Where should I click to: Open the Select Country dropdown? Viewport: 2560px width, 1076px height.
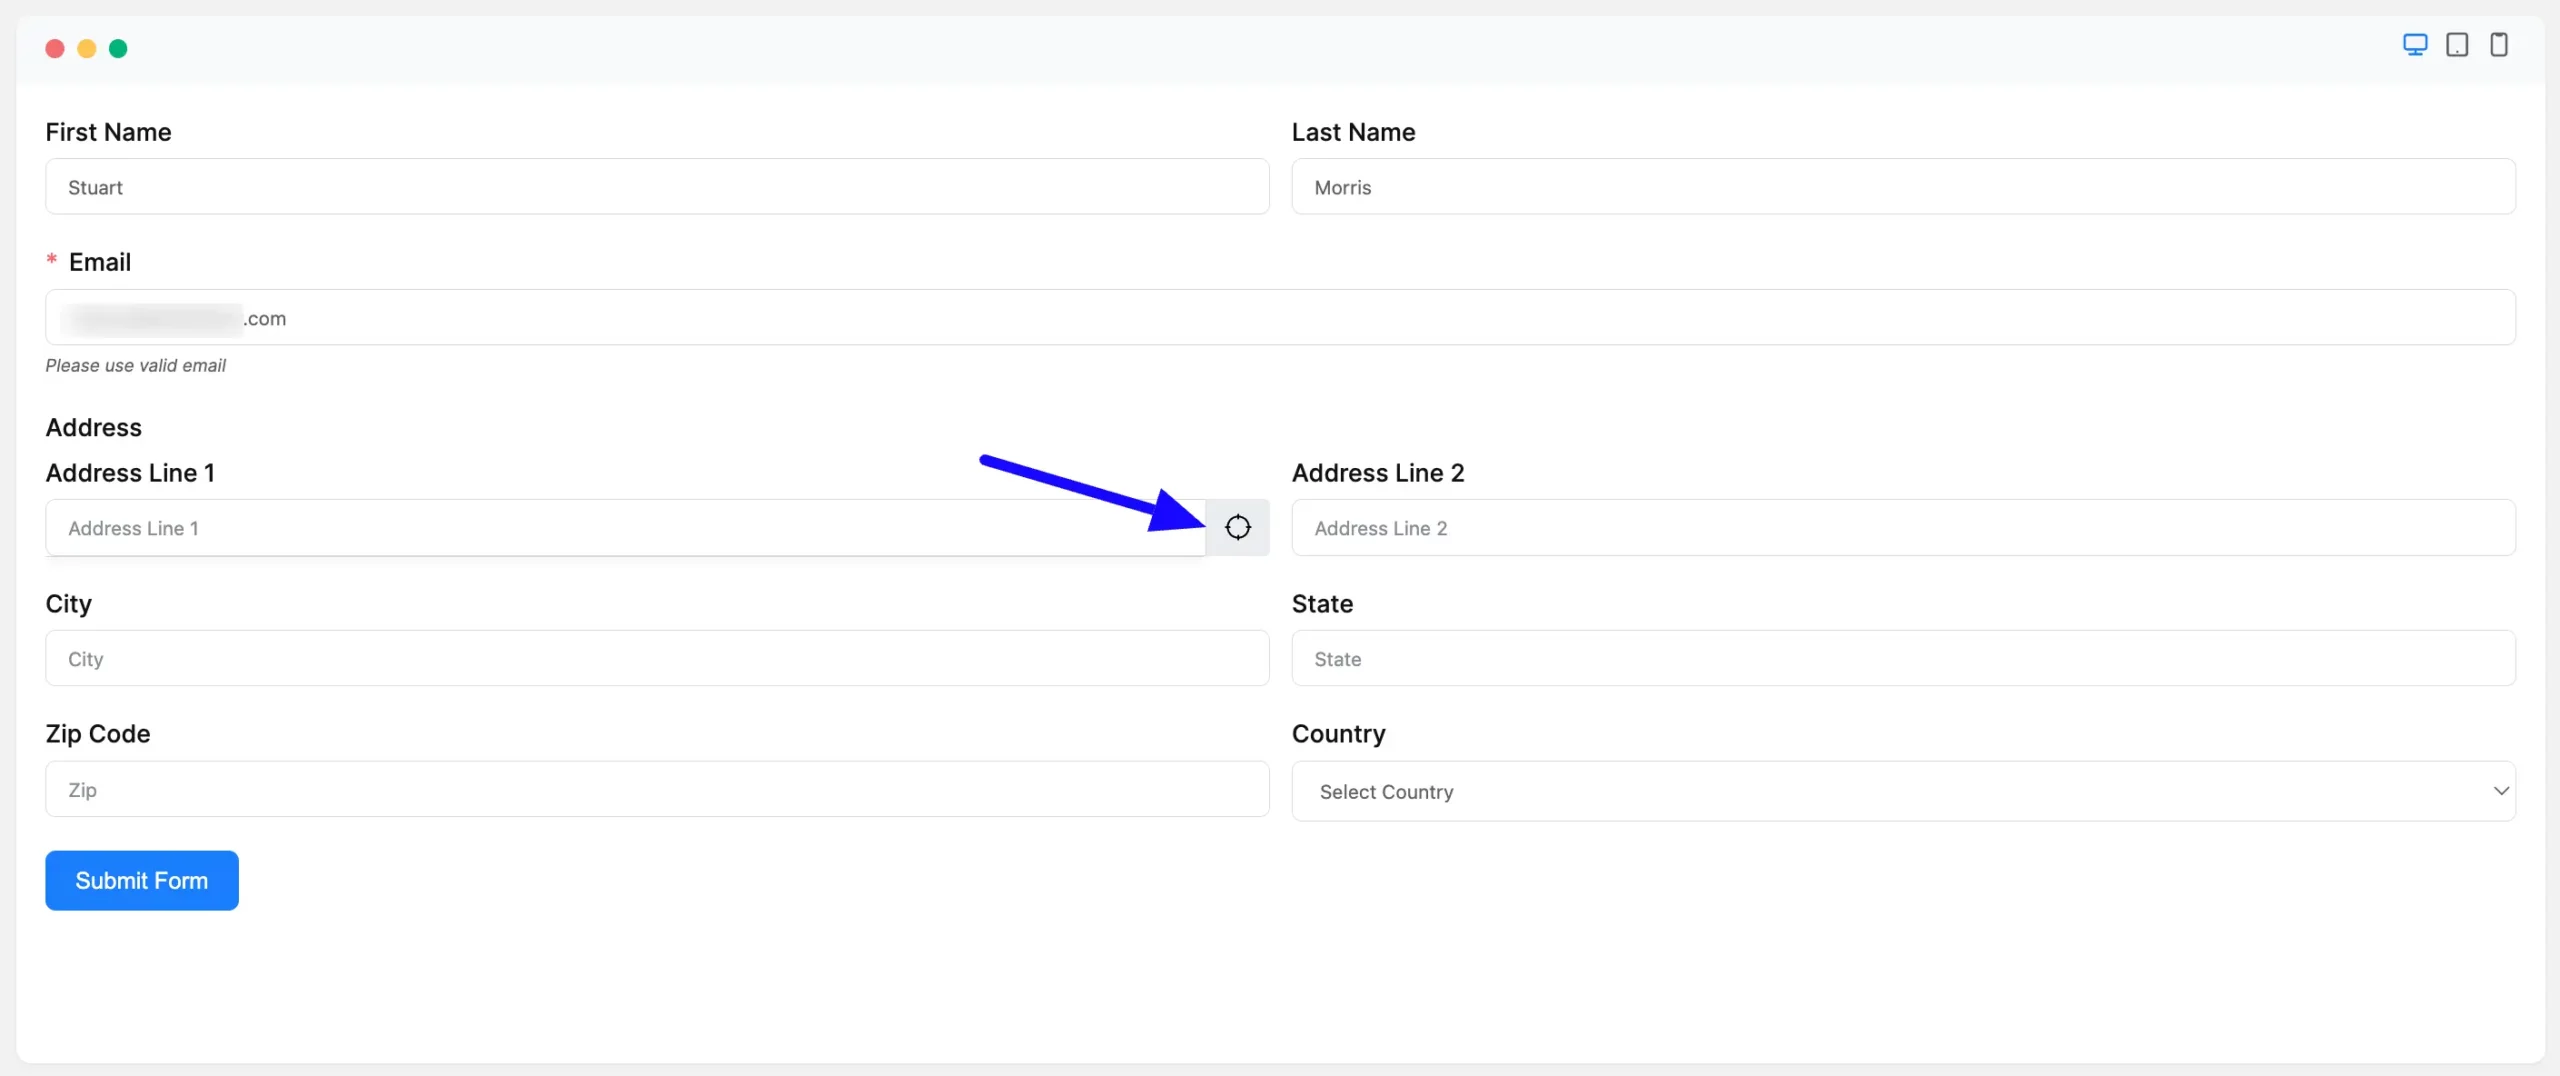(1903, 791)
